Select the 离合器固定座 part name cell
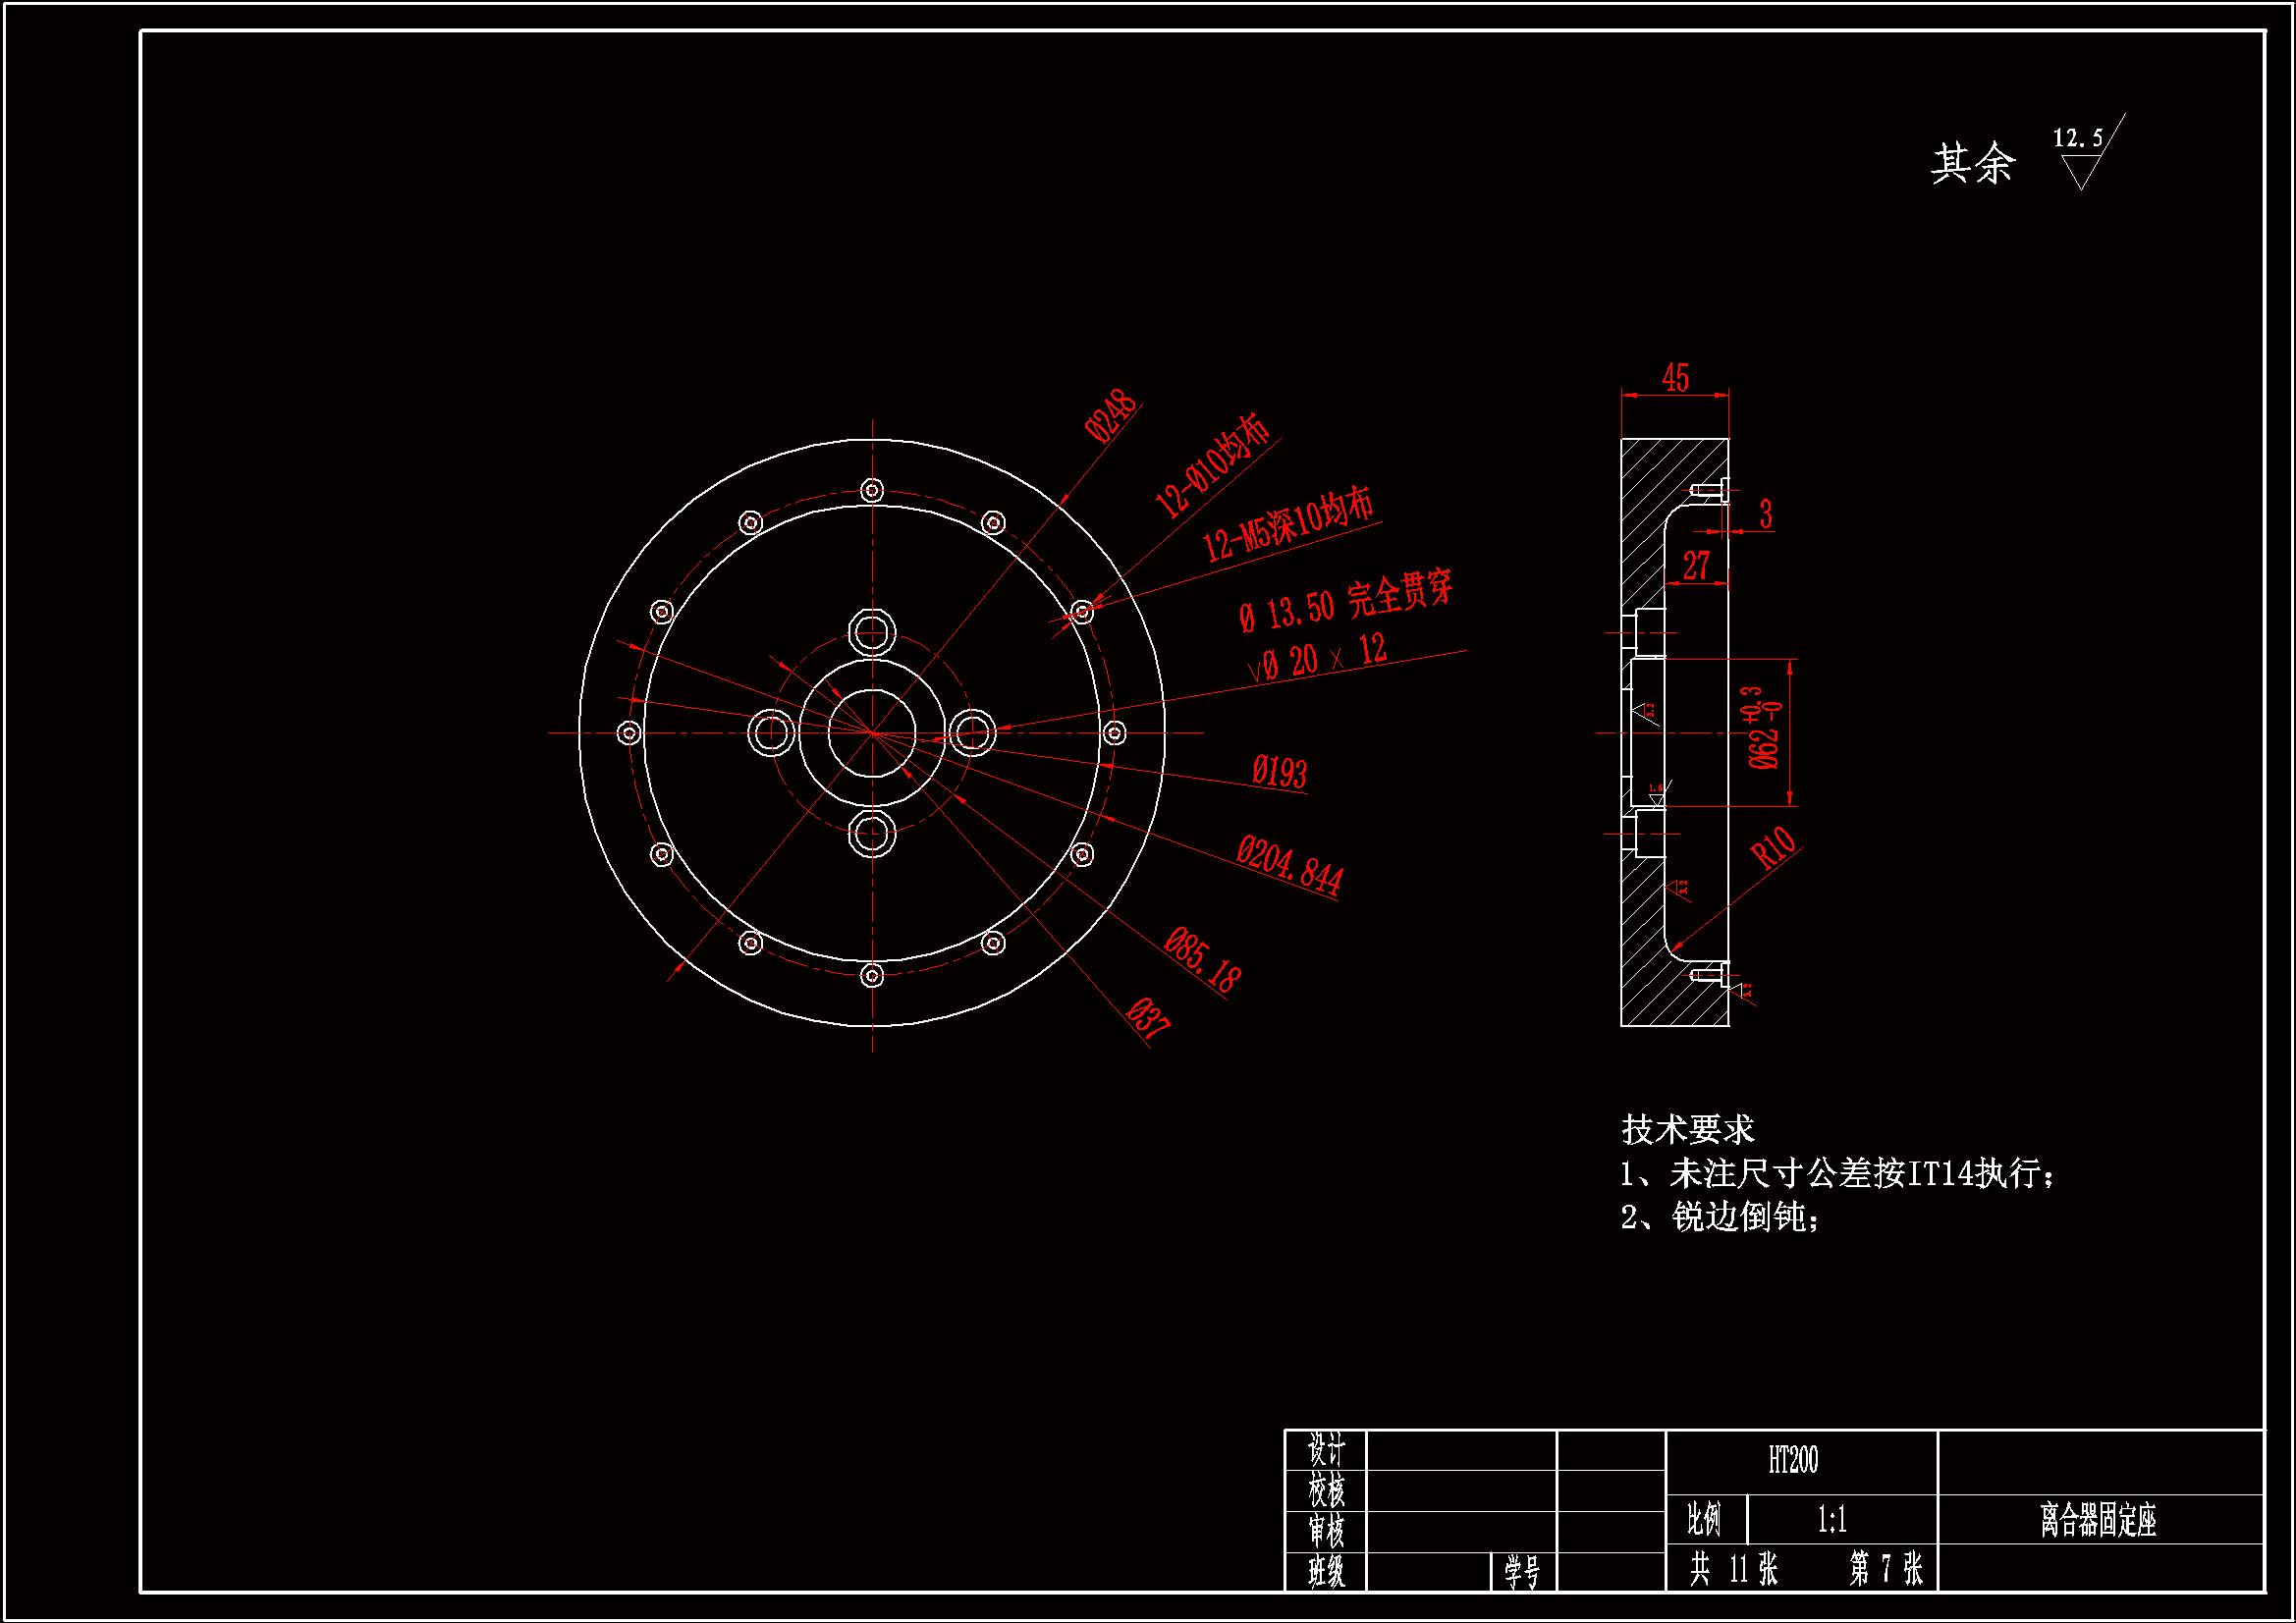The height and width of the screenshot is (1623, 2296). 2098,1520
